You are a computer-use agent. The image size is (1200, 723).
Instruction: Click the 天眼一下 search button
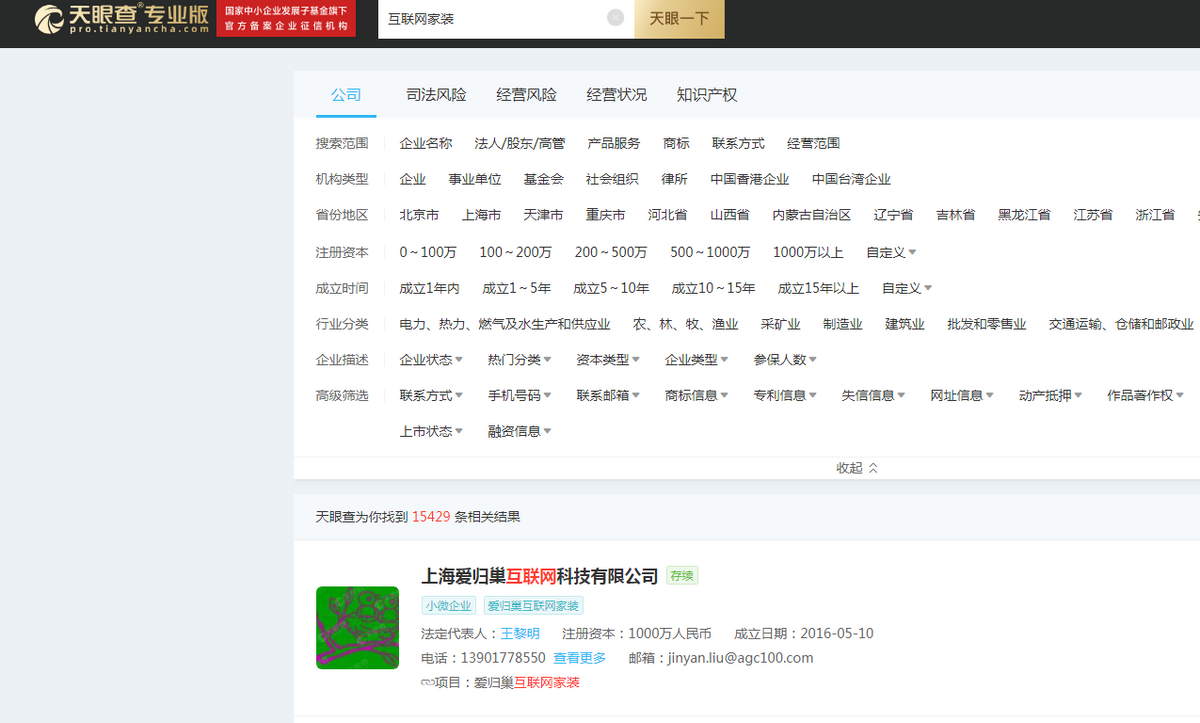tap(679, 18)
